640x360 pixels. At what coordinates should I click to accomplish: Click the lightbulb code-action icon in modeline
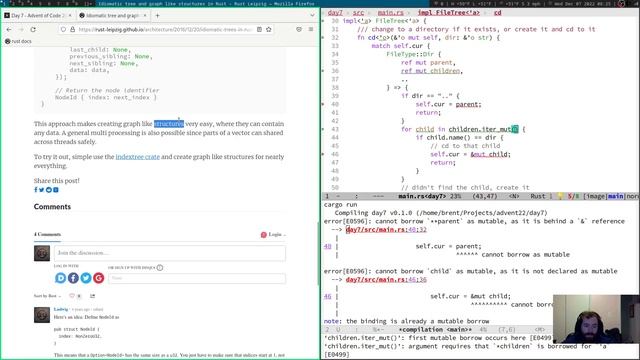click(x=560, y=196)
